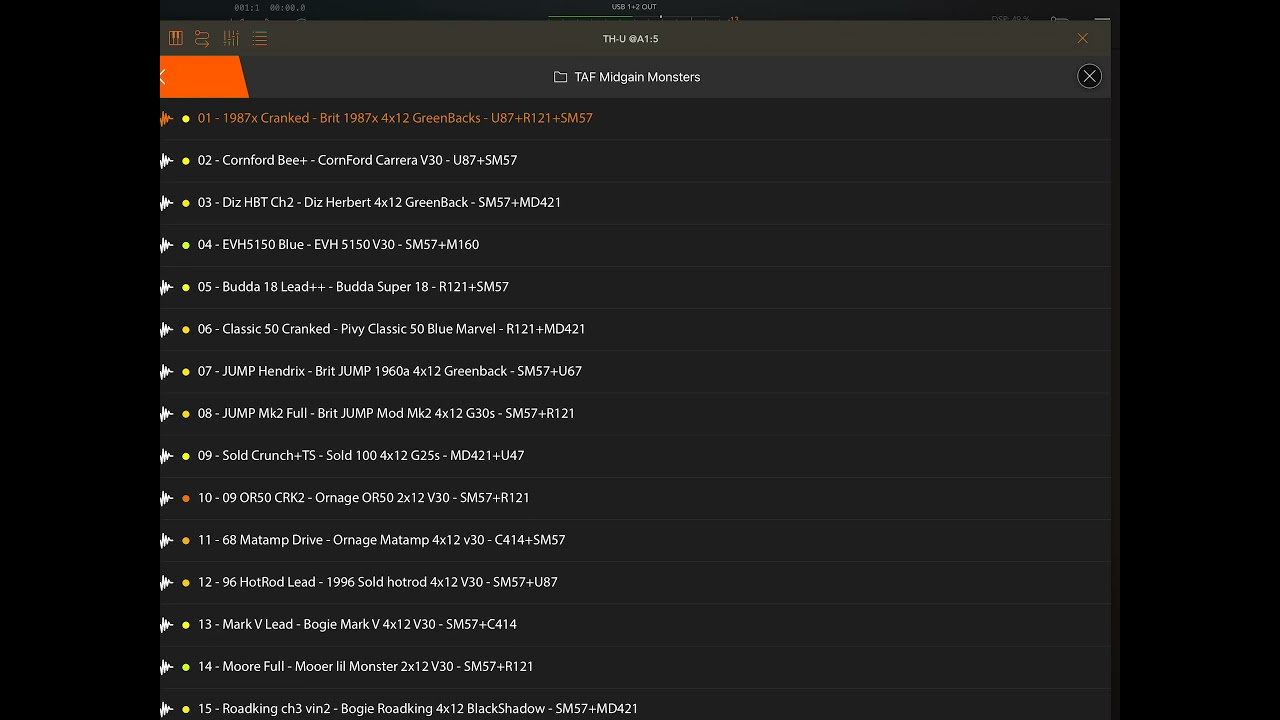Screen dimensions: 1280x720
Task: Click the signal routing icon
Action: 202,38
